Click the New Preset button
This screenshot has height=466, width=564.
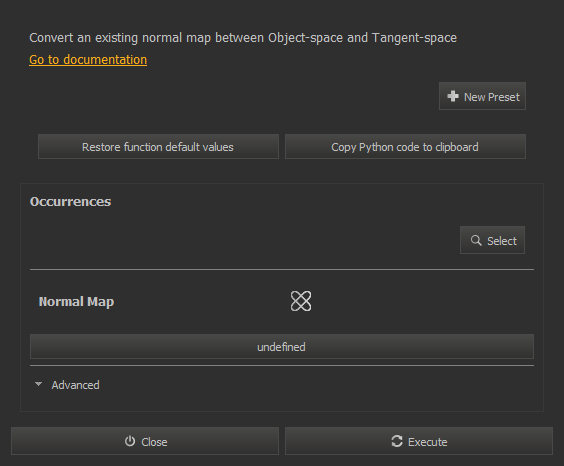482,96
